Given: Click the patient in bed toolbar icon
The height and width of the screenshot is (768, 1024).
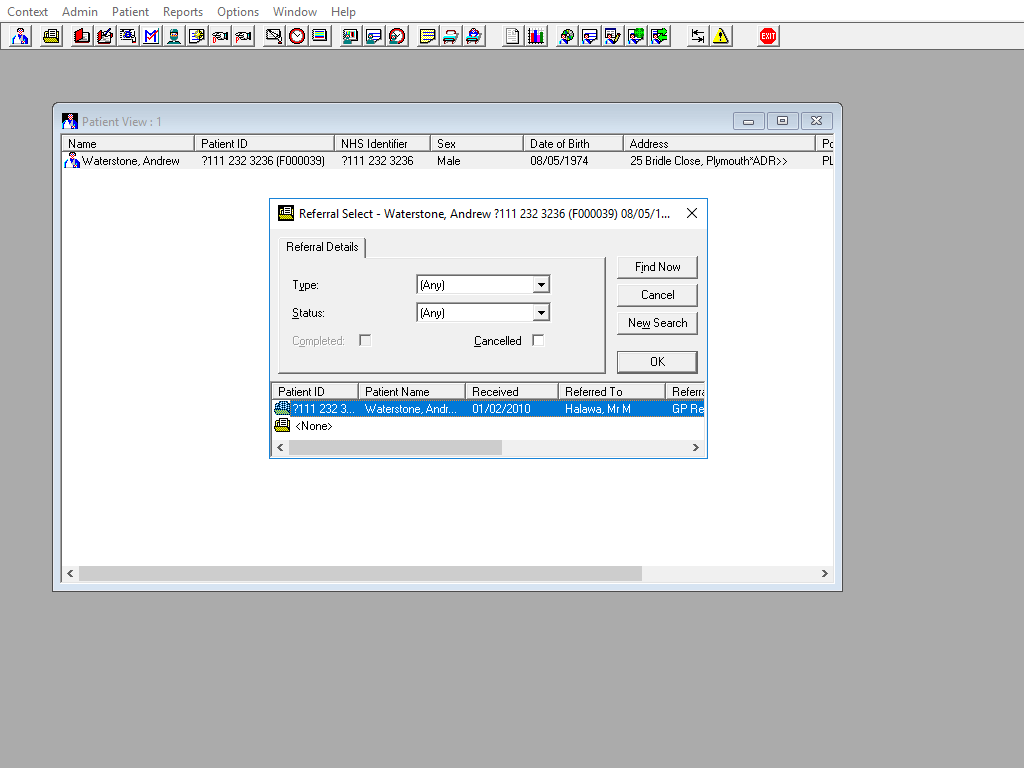Looking at the screenshot, I should 473,36.
